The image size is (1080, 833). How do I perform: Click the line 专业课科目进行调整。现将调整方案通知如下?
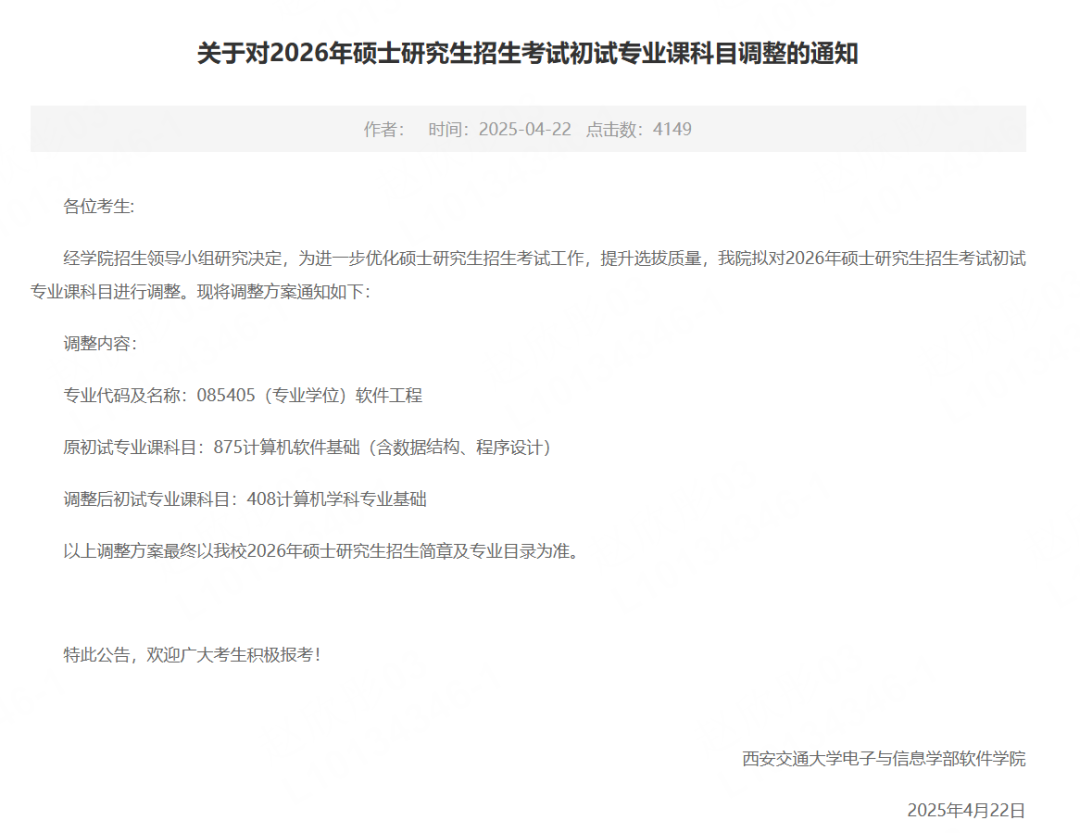click(200, 291)
